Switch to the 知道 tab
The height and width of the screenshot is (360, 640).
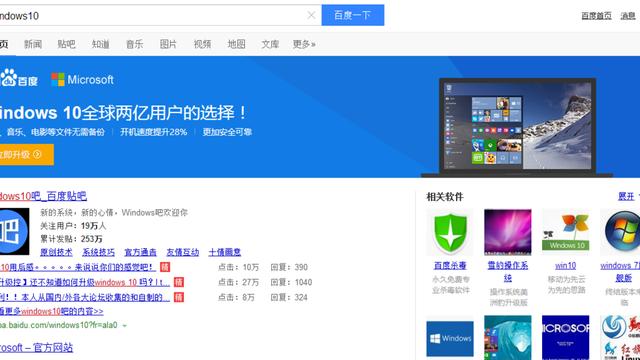pos(100,44)
